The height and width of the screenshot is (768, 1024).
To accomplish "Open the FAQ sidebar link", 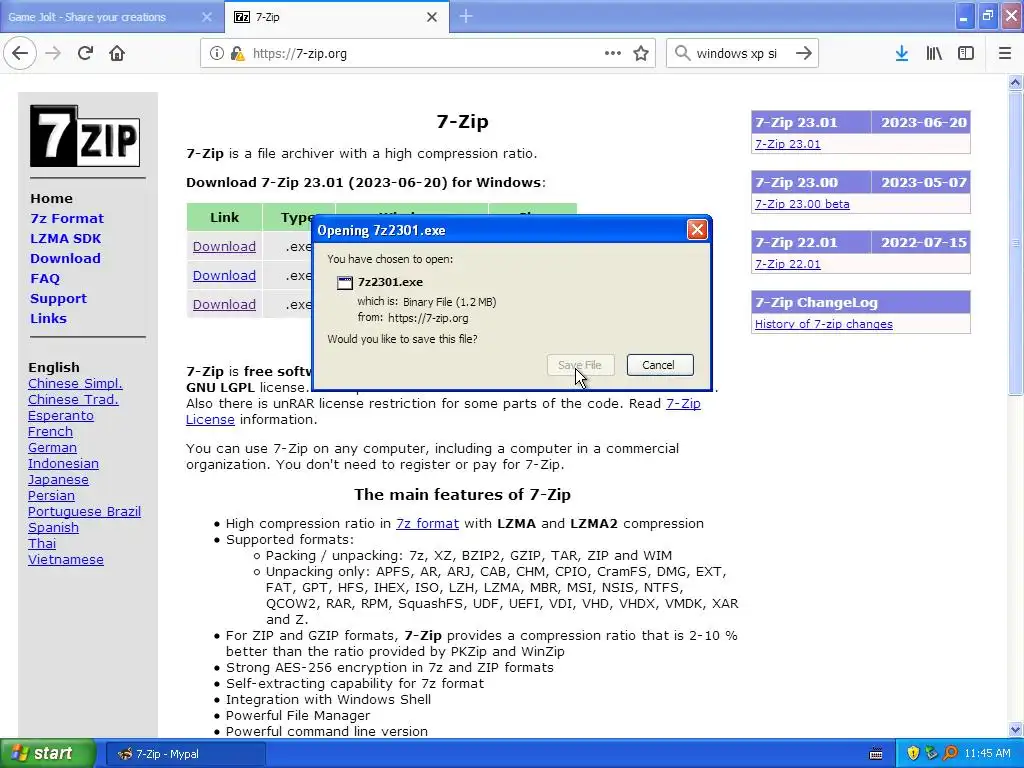I will click(x=44, y=278).
